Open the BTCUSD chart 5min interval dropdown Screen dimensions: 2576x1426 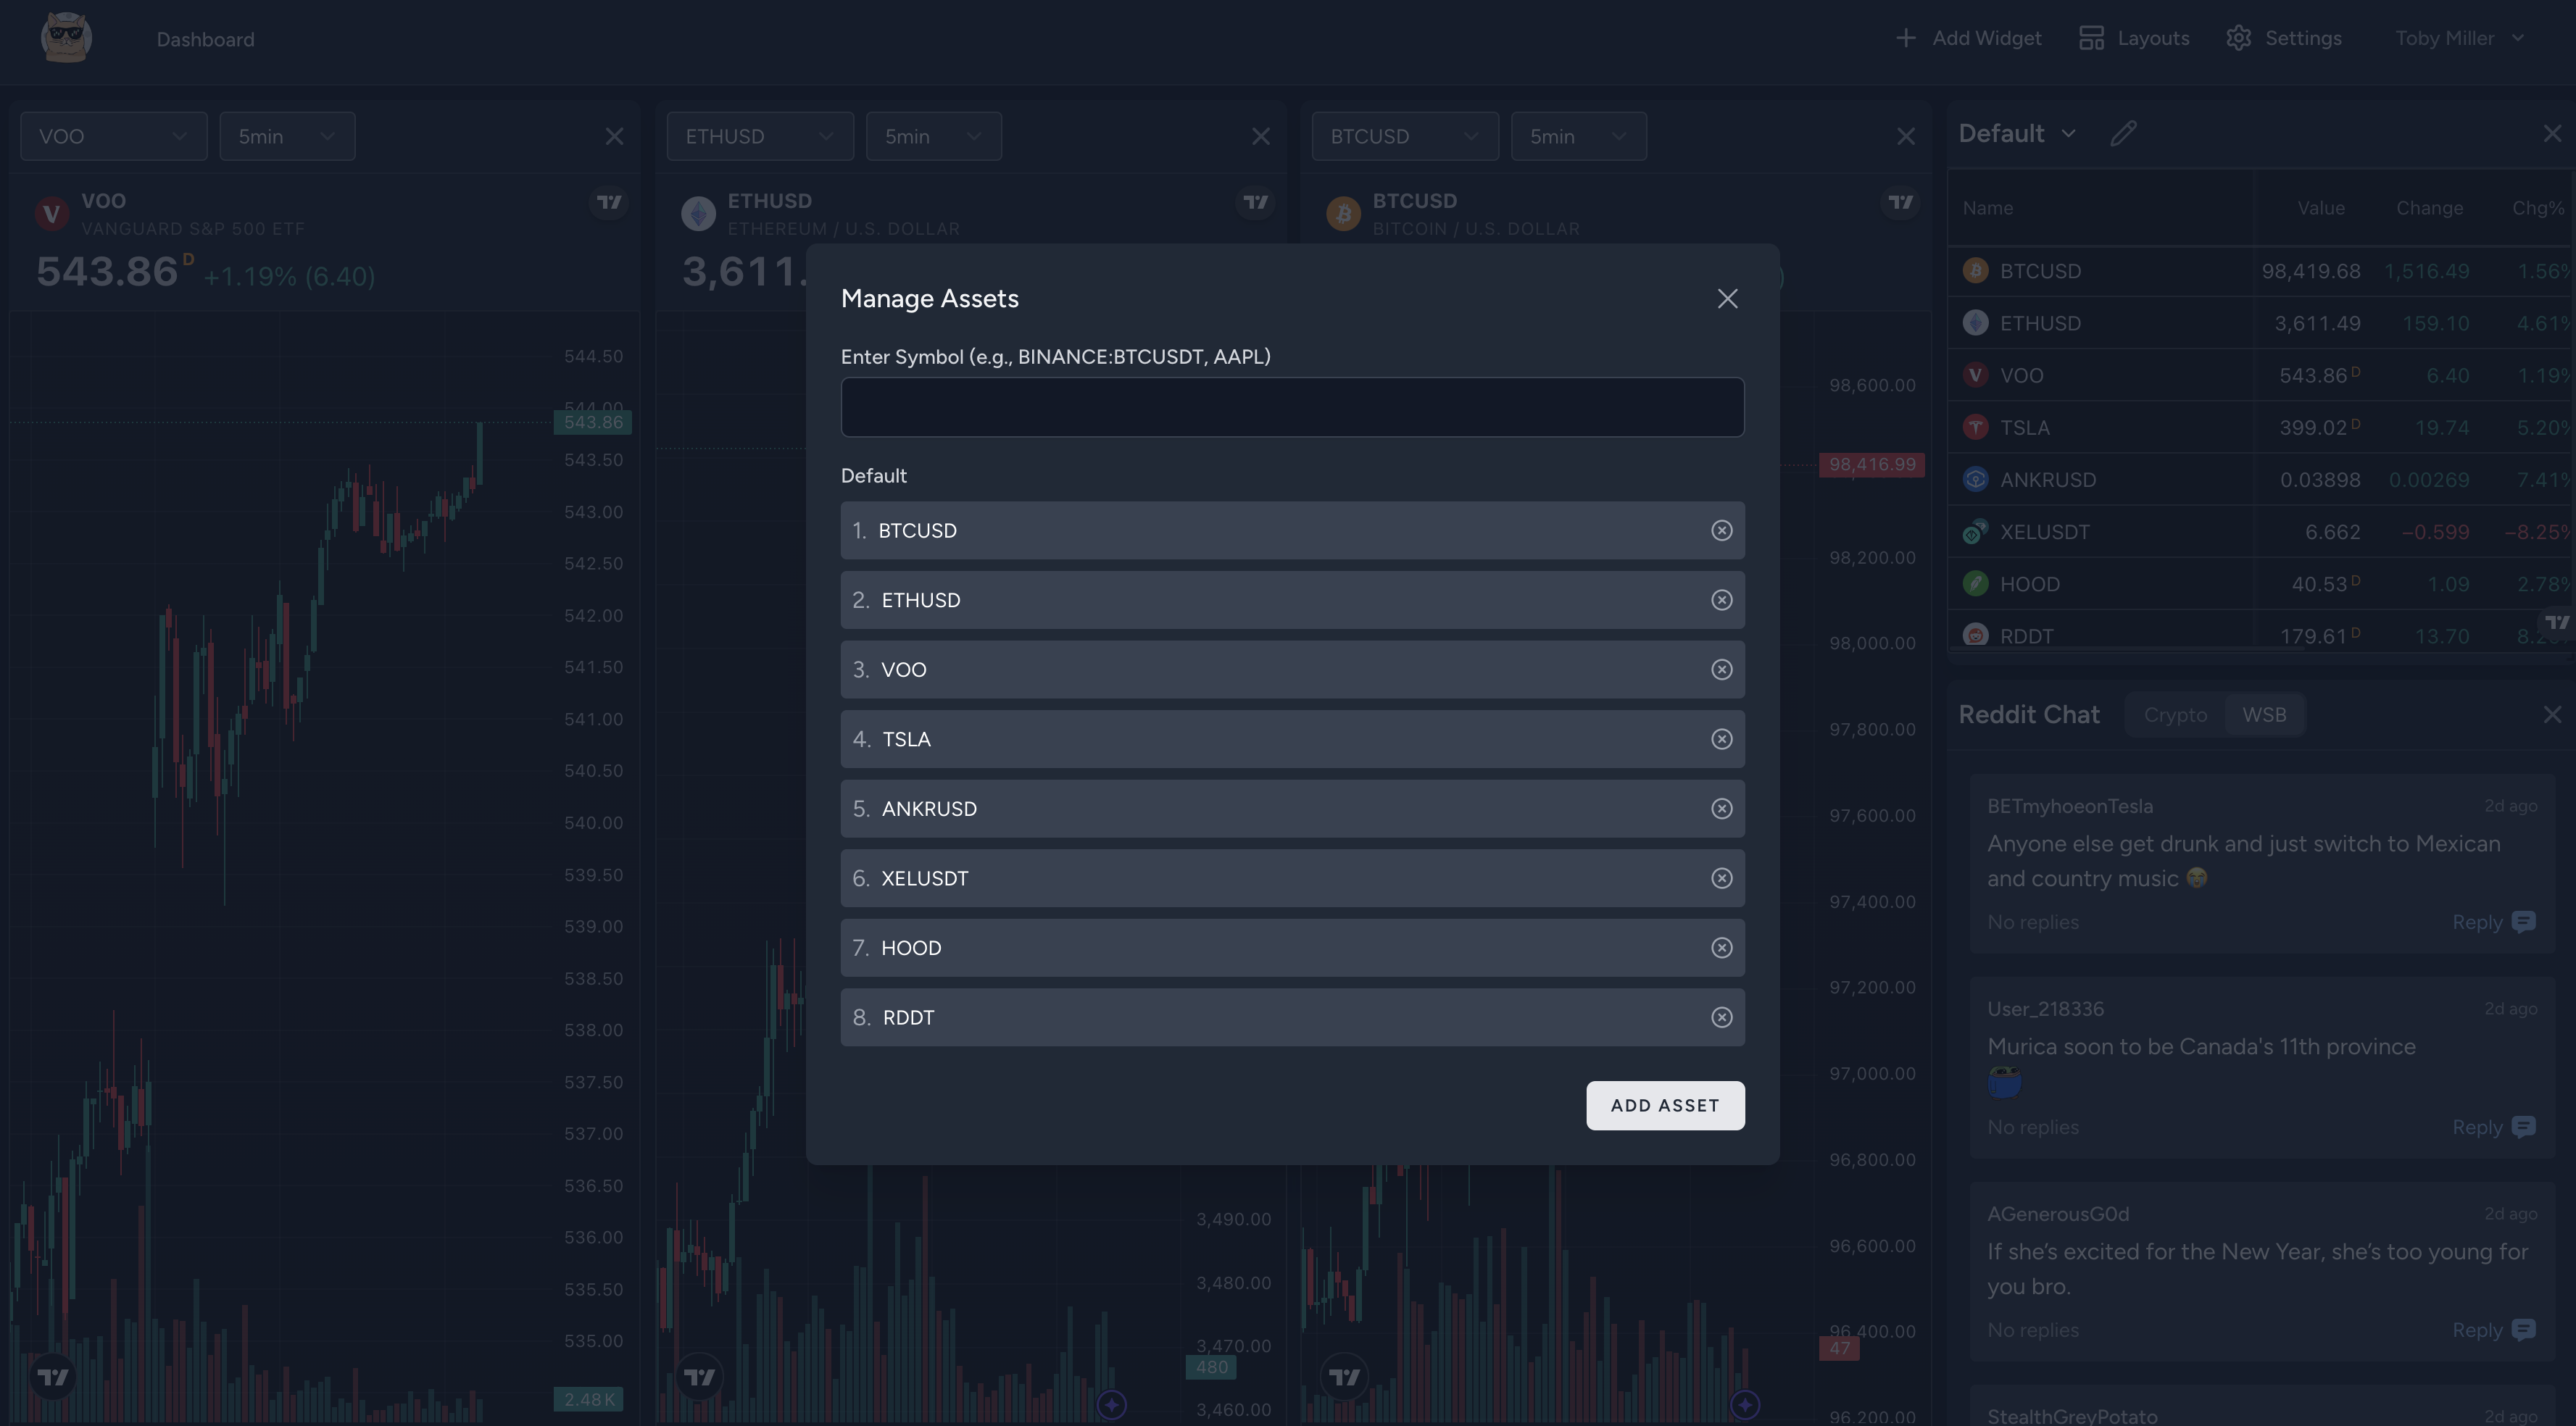[x=1578, y=136]
